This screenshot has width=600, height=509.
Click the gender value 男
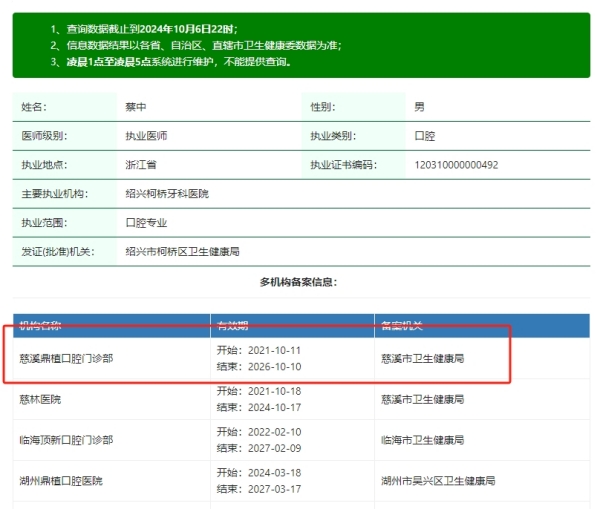coord(419,107)
